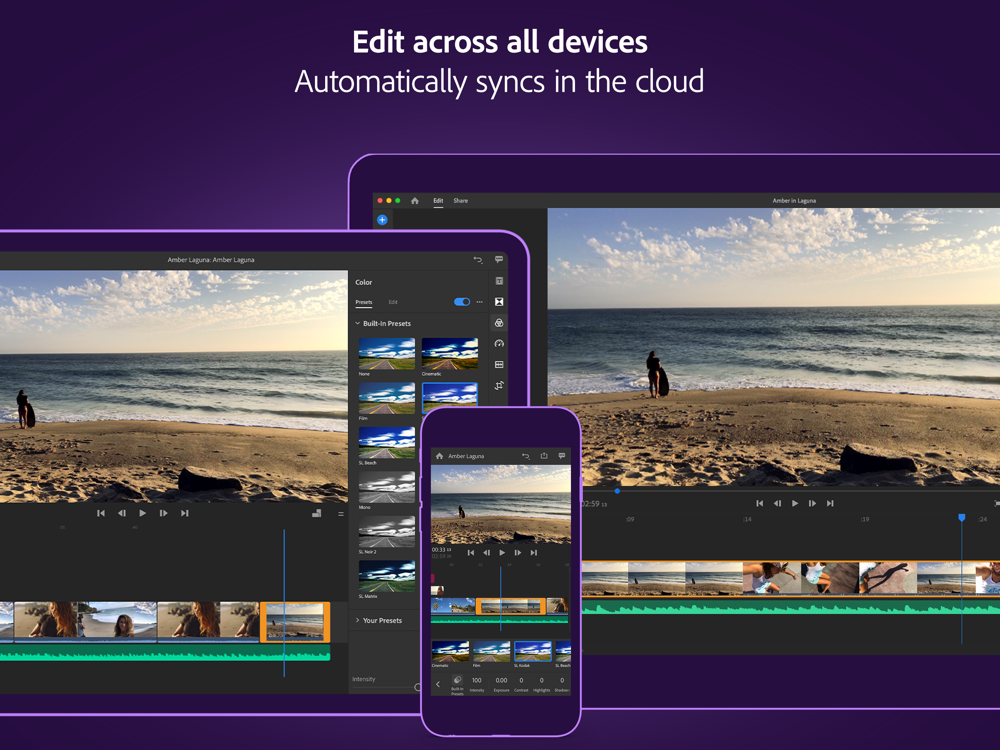
Task: Select the Edit tab in desktop window
Action: coord(438,200)
